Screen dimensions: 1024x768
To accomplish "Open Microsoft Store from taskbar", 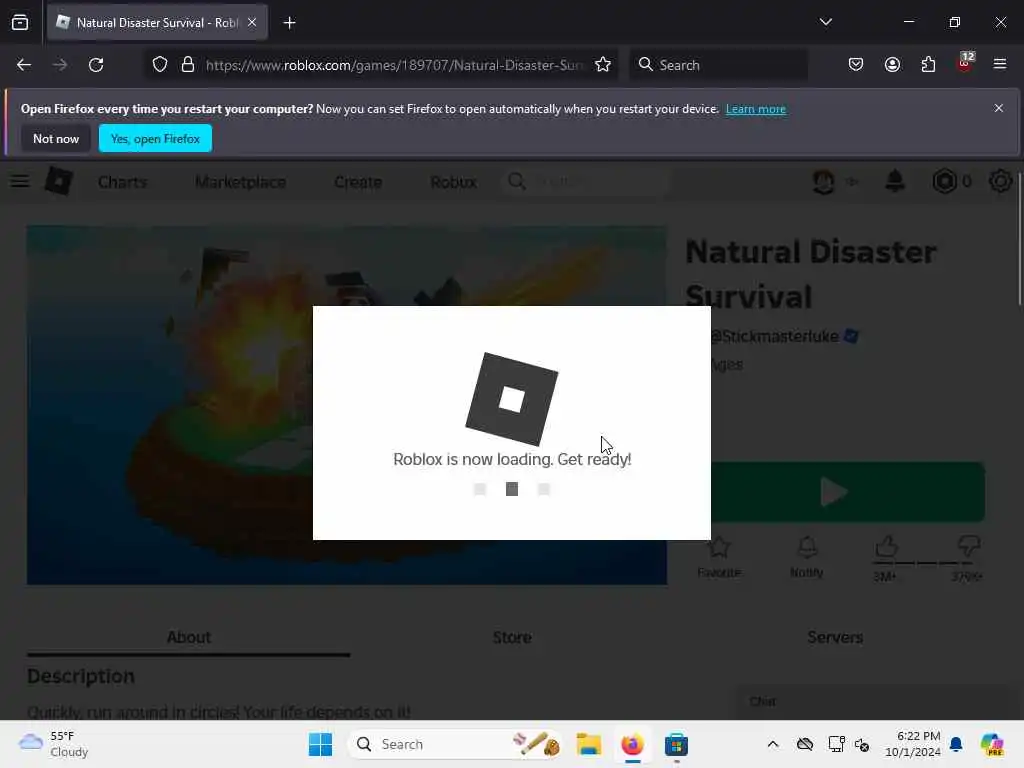I will tap(676, 744).
